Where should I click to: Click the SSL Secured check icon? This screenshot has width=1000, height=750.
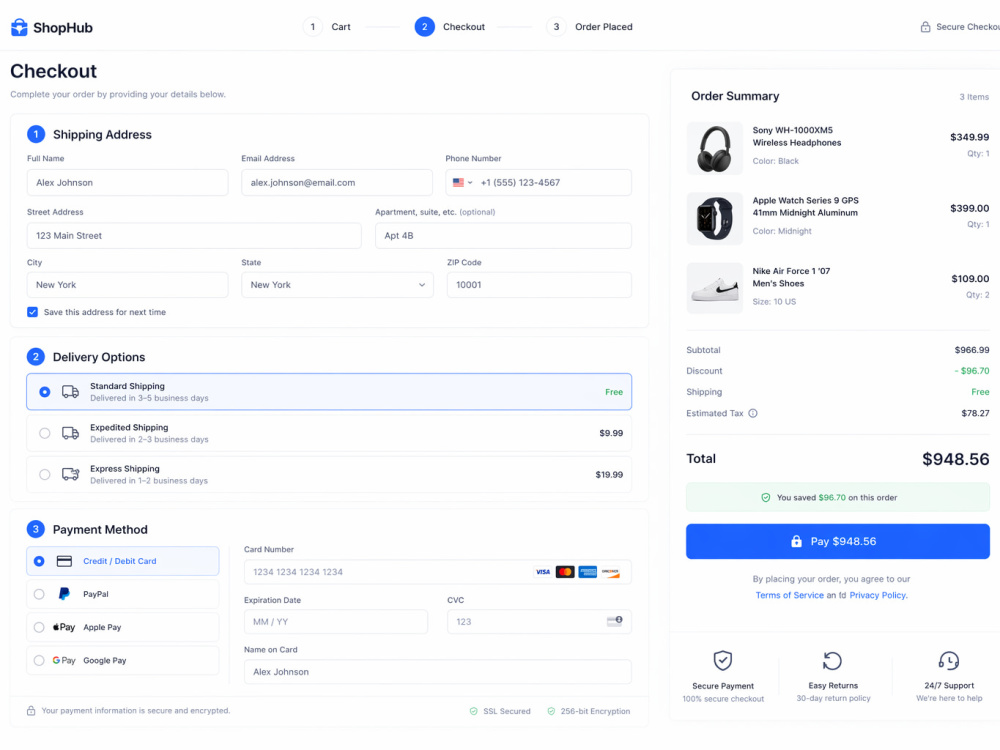pyautogui.click(x=473, y=711)
